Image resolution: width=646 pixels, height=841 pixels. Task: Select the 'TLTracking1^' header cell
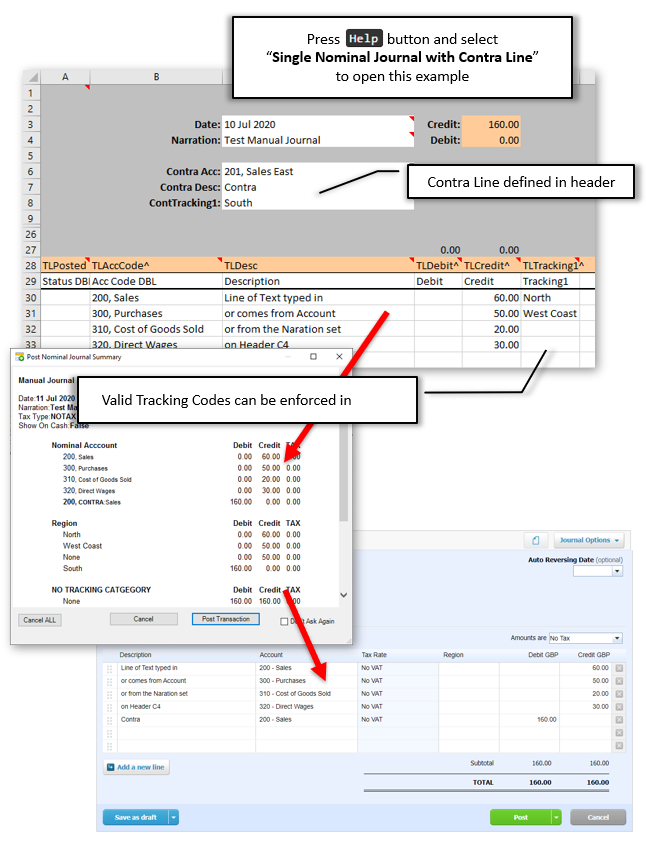(x=550, y=265)
